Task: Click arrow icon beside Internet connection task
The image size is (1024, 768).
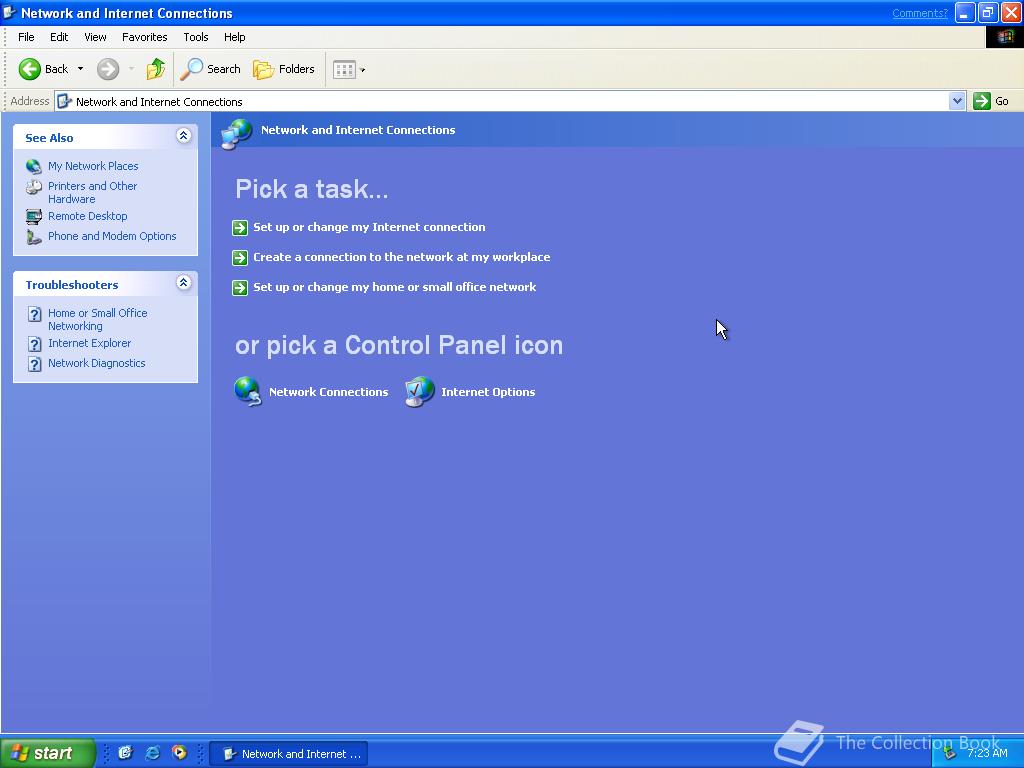Action: coord(240,227)
